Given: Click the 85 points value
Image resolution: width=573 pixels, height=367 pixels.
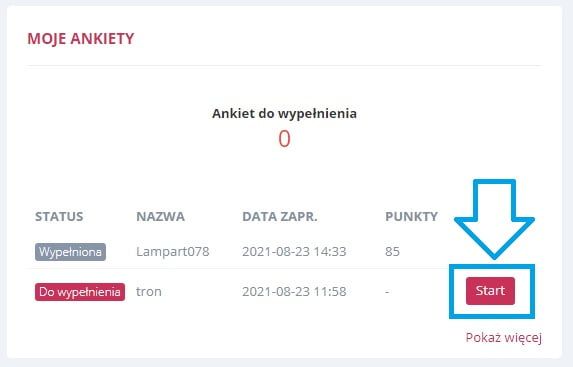Looking at the screenshot, I should pos(392,251).
